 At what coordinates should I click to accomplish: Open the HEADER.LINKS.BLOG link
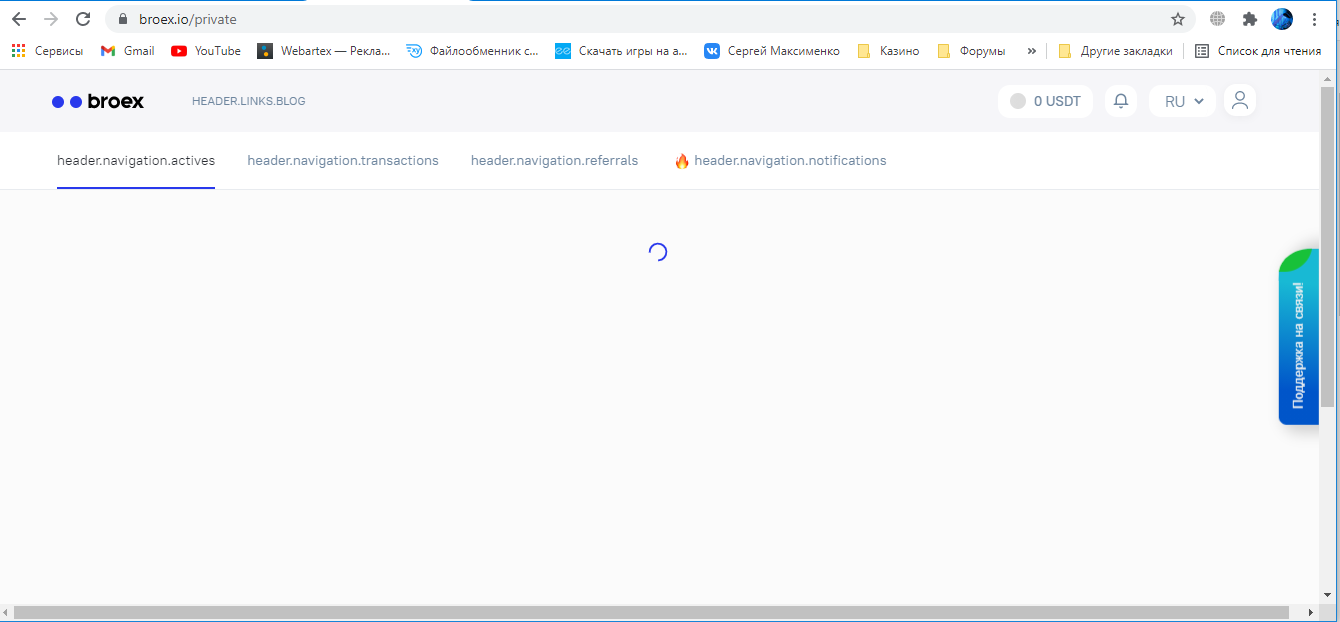248,101
